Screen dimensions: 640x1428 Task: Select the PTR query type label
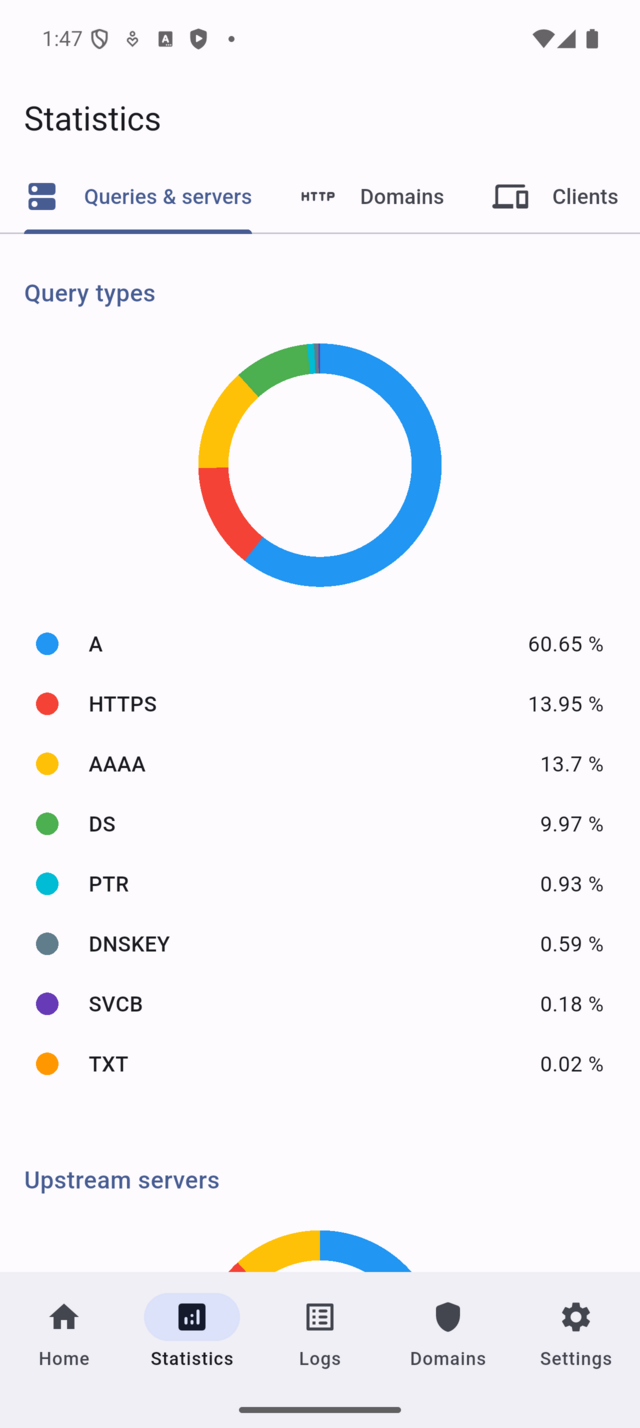pos(109,884)
